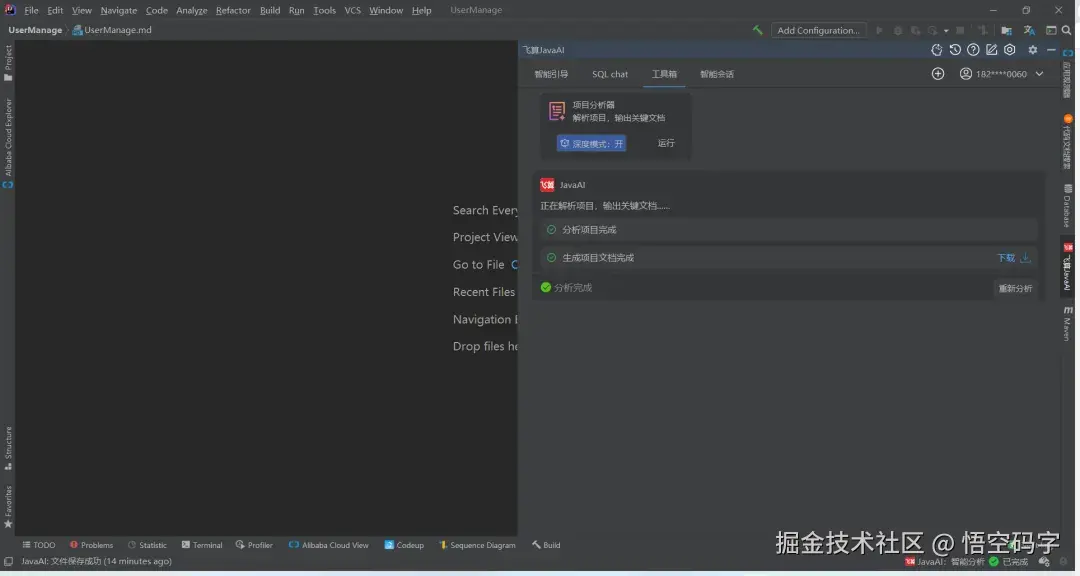The height and width of the screenshot is (576, 1080).
Task: Click the download arrow icon beside 下载
Action: point(1025,258)
